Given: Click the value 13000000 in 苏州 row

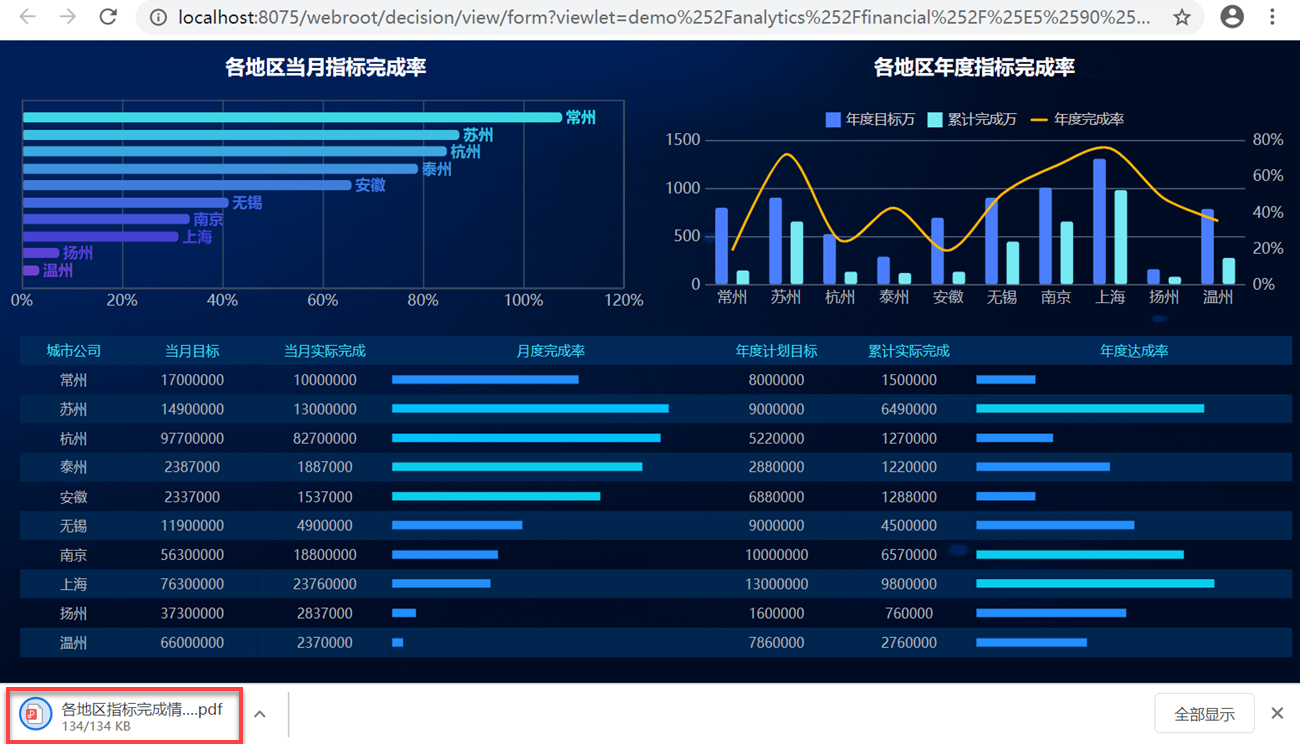Looking at the screenshot, I should [x=325, y=409].
